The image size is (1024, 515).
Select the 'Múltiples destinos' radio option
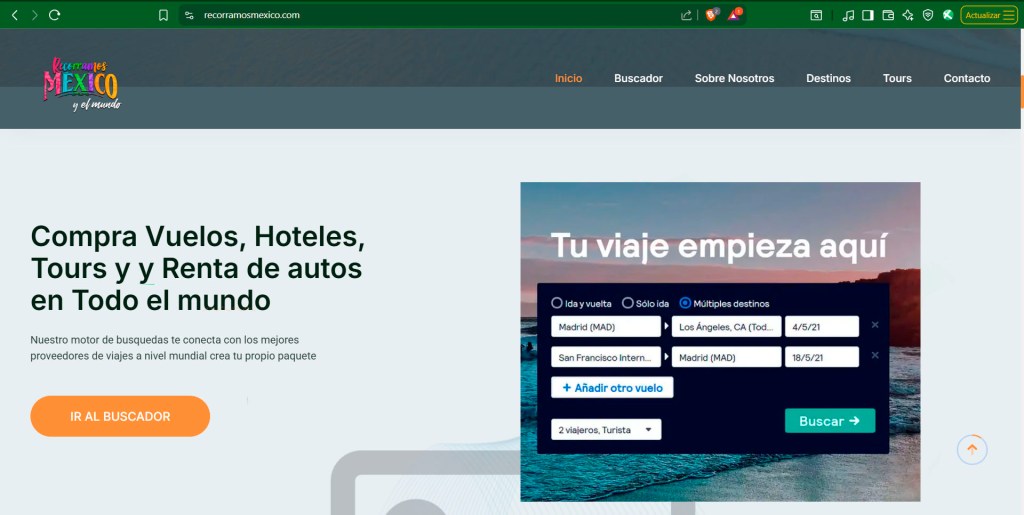point(685,303)
